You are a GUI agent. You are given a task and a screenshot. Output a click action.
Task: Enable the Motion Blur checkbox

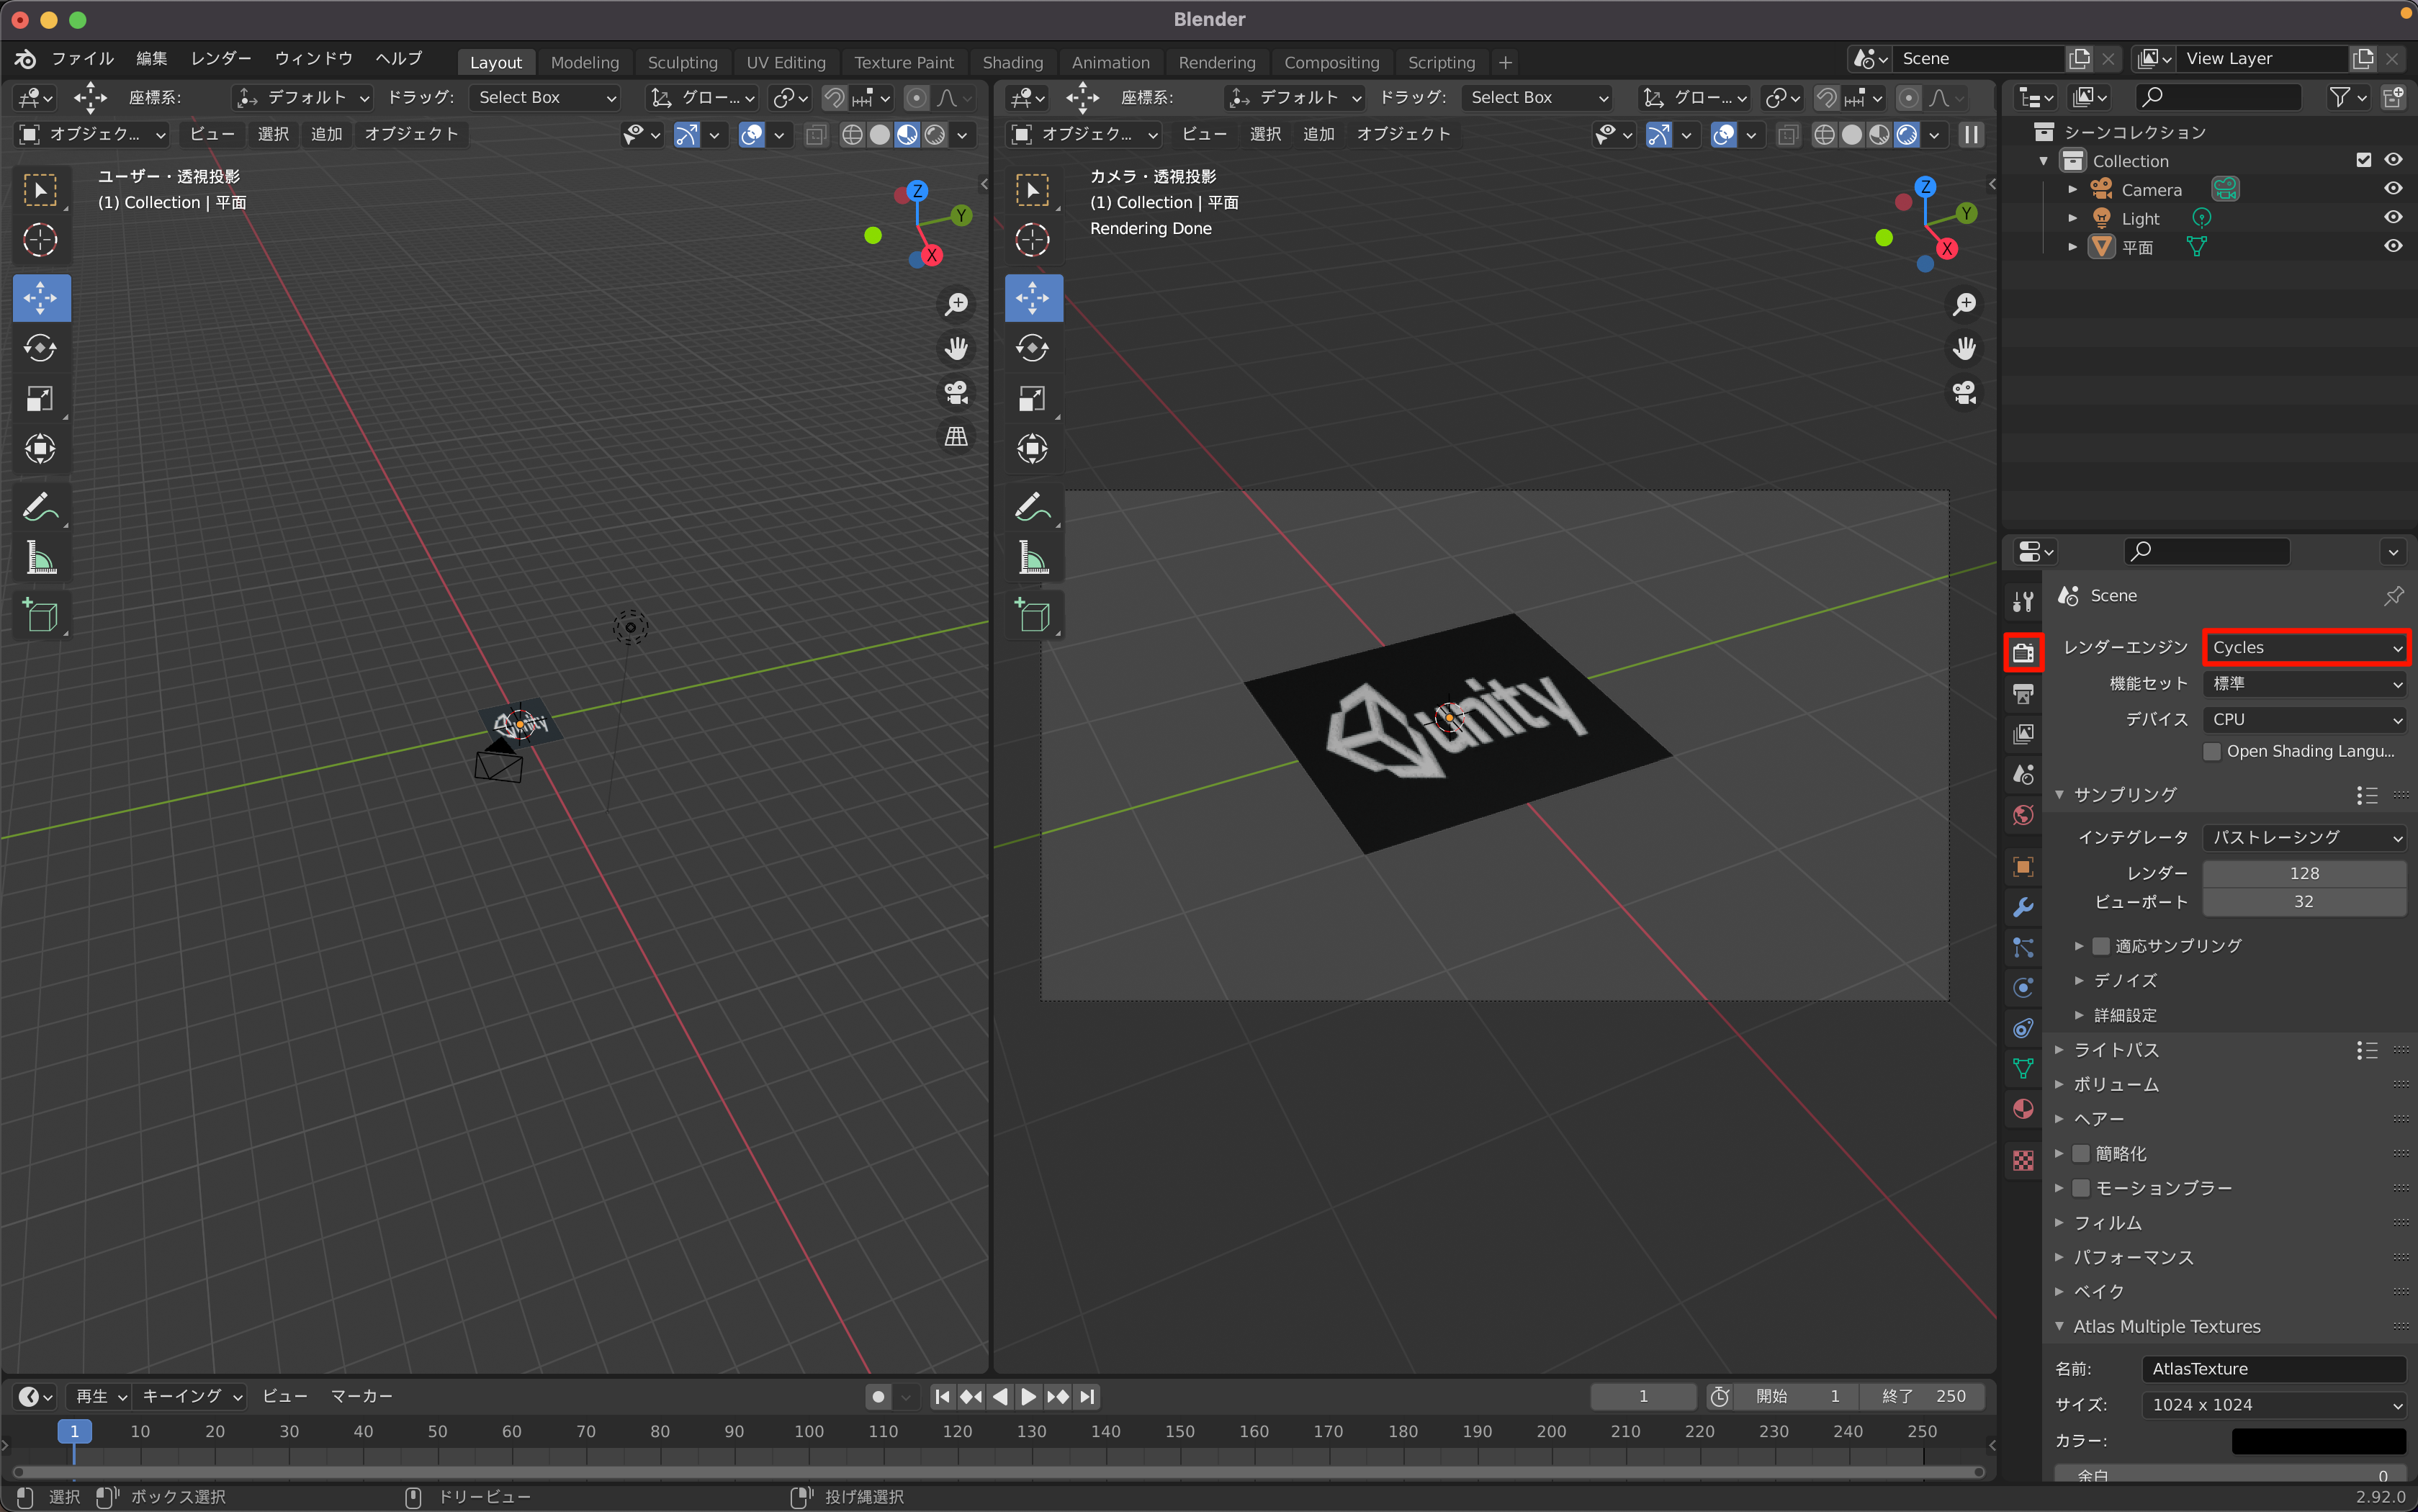pos(2081,1188)
